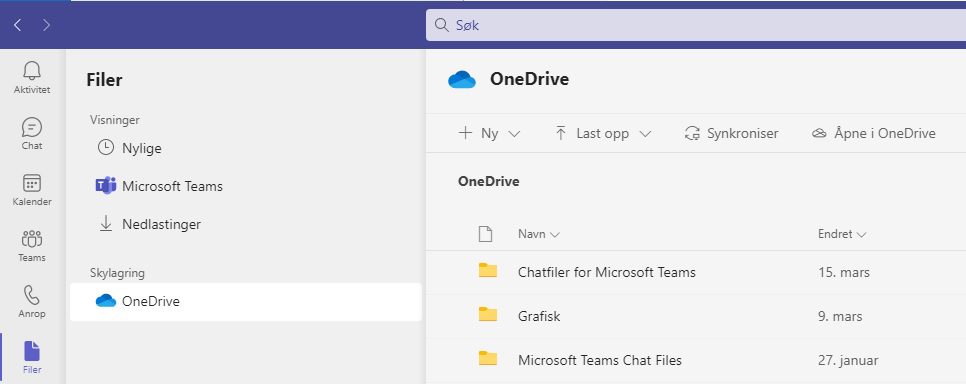Expand the Ny dropdown
966x384 pixels.
[490, 133]
